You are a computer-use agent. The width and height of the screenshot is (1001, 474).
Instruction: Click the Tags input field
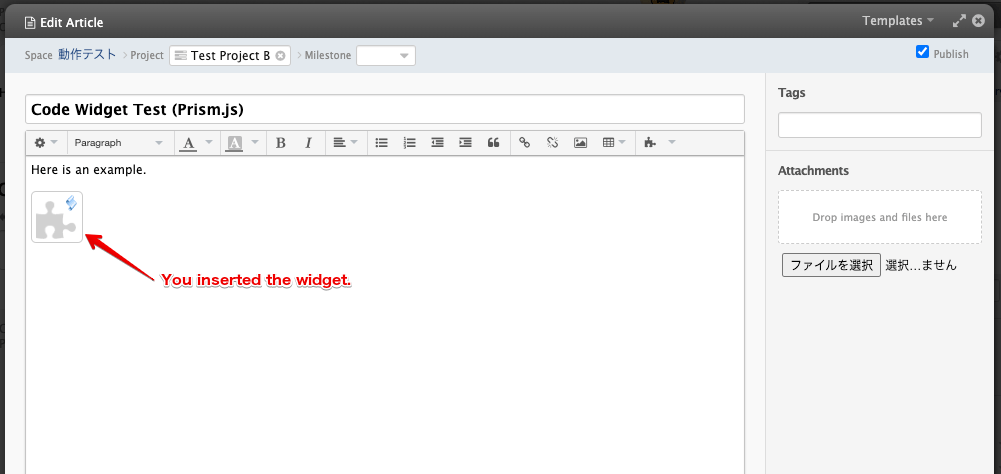(x=879, y=125)
